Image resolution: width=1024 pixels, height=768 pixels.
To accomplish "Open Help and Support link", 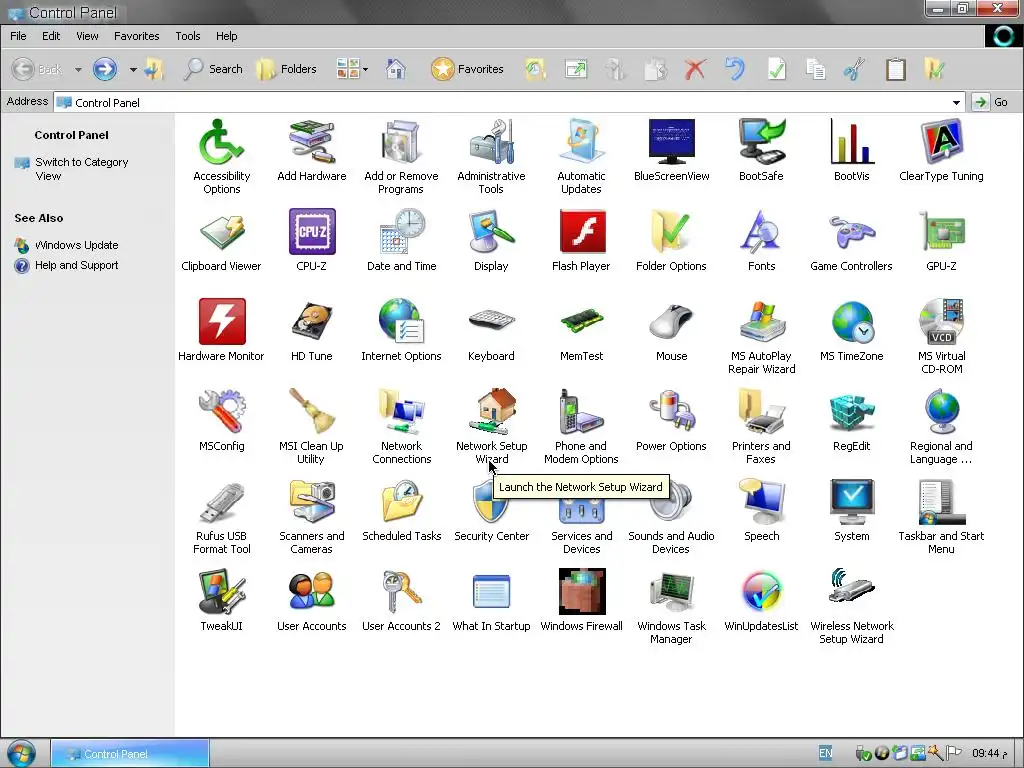I will [76, 265].
